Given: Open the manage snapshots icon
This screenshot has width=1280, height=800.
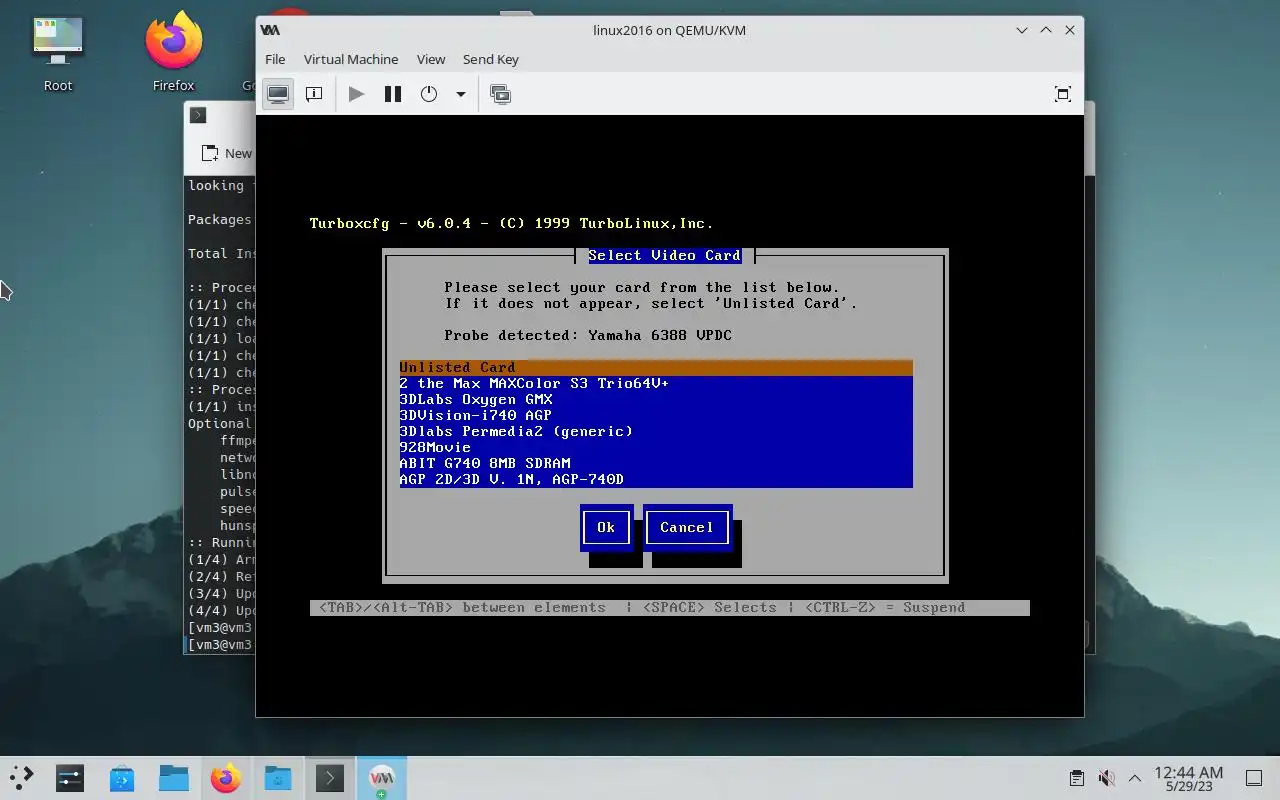Looking at the screenshot, I should [x=501, y=94].
